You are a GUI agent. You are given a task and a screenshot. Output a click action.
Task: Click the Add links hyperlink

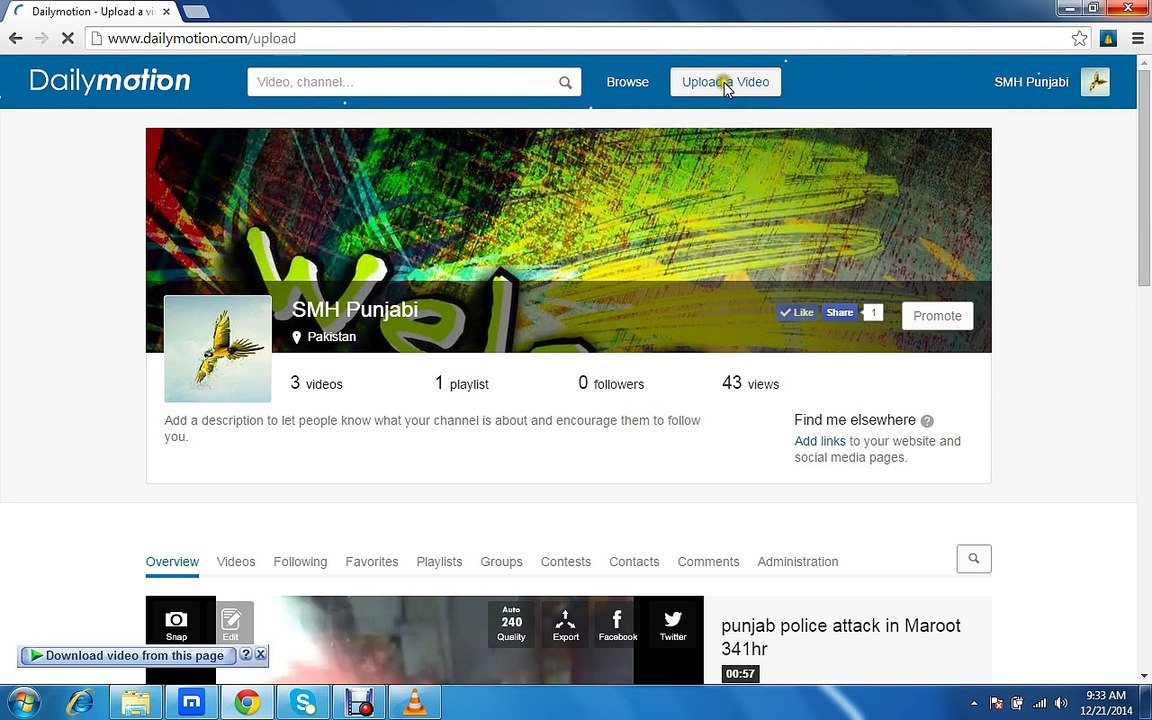tap(819, 441)
